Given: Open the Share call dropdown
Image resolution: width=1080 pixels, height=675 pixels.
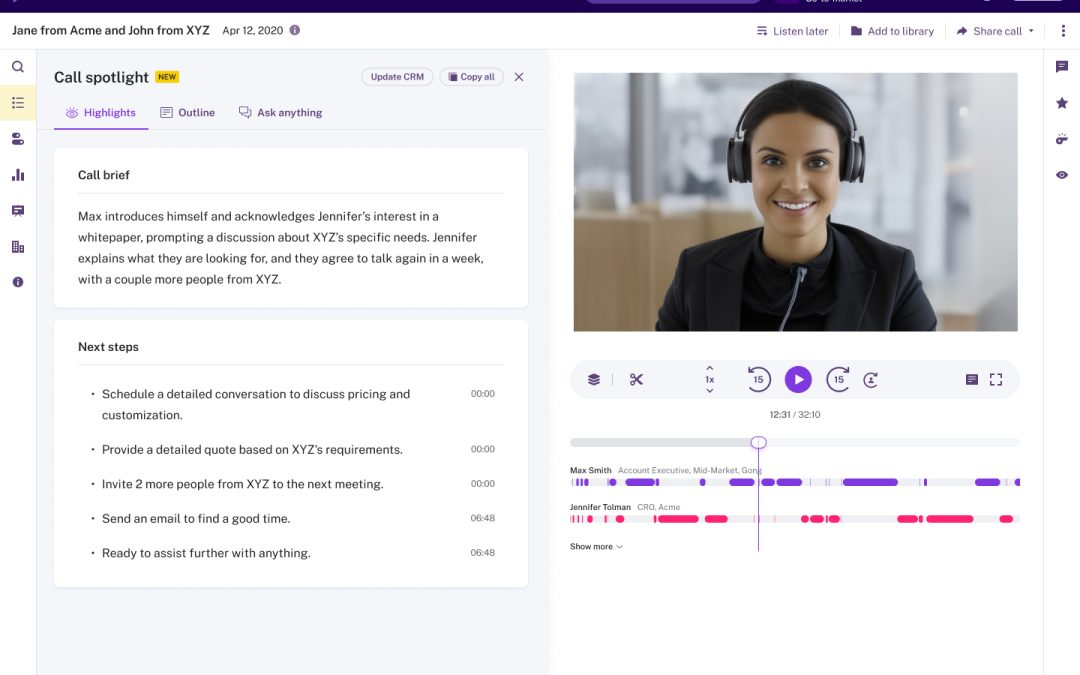Looking at the screenshot, I should tap(995, 31).
